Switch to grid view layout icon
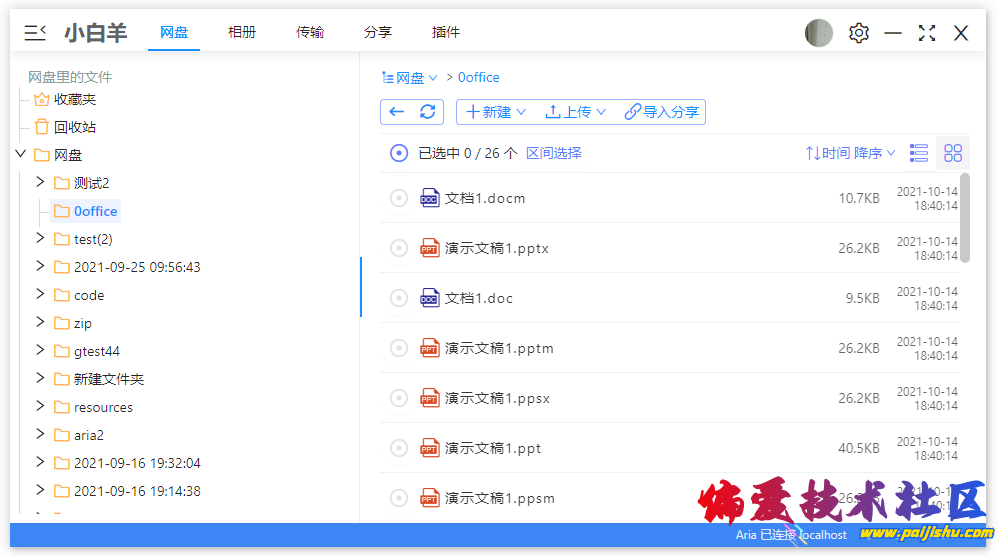Screen dimensions: 1000x557 [x=953, y=153]
